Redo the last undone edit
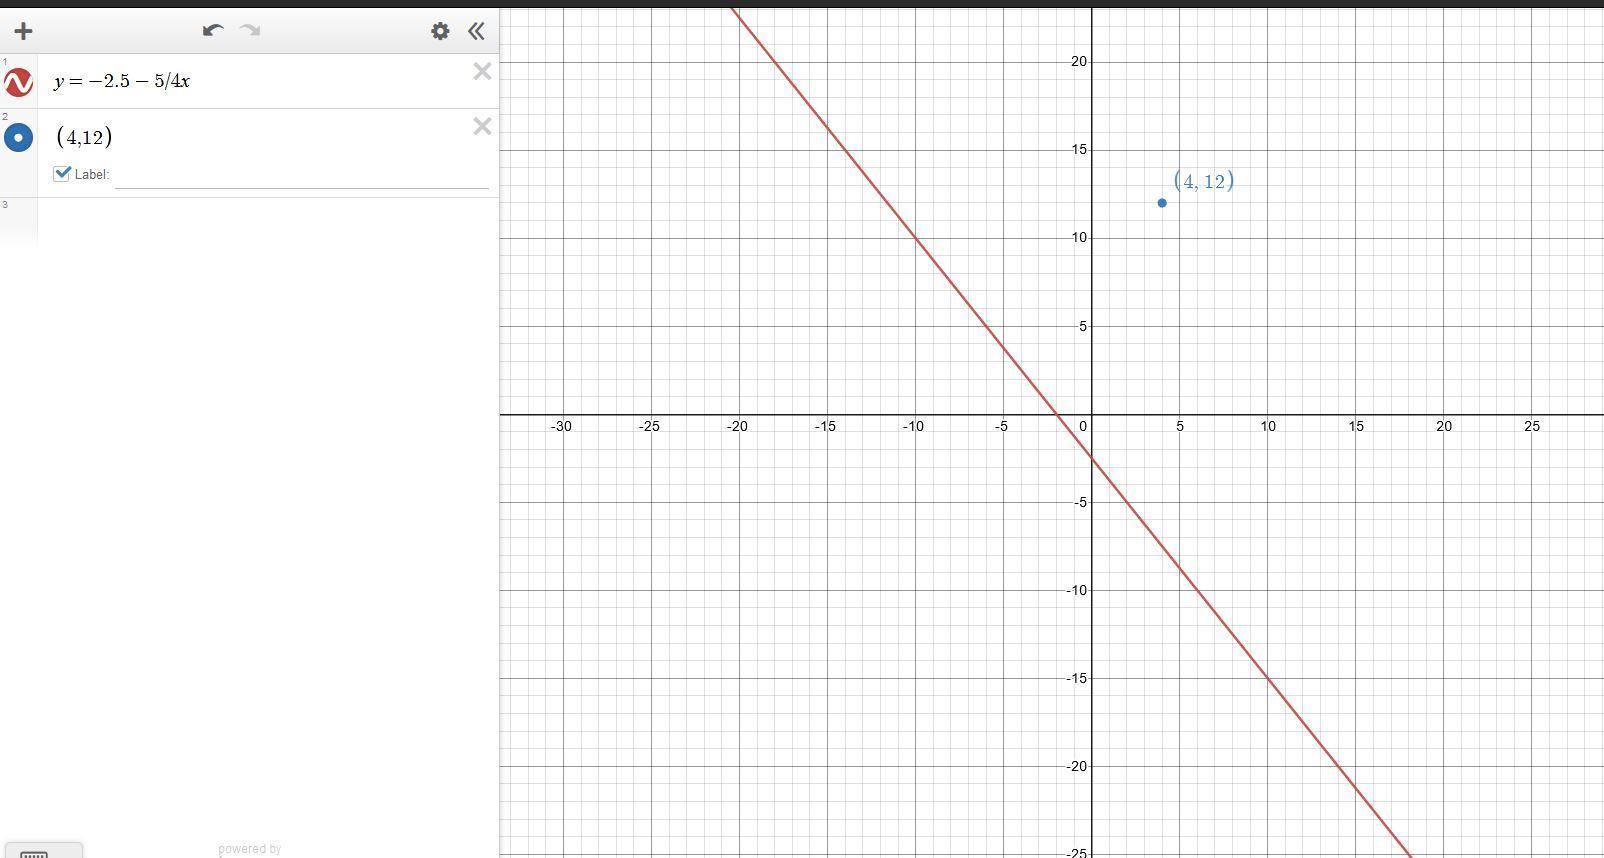This screenshot has height=858, width=1604. pyautogui.click(x=251, y=30)
